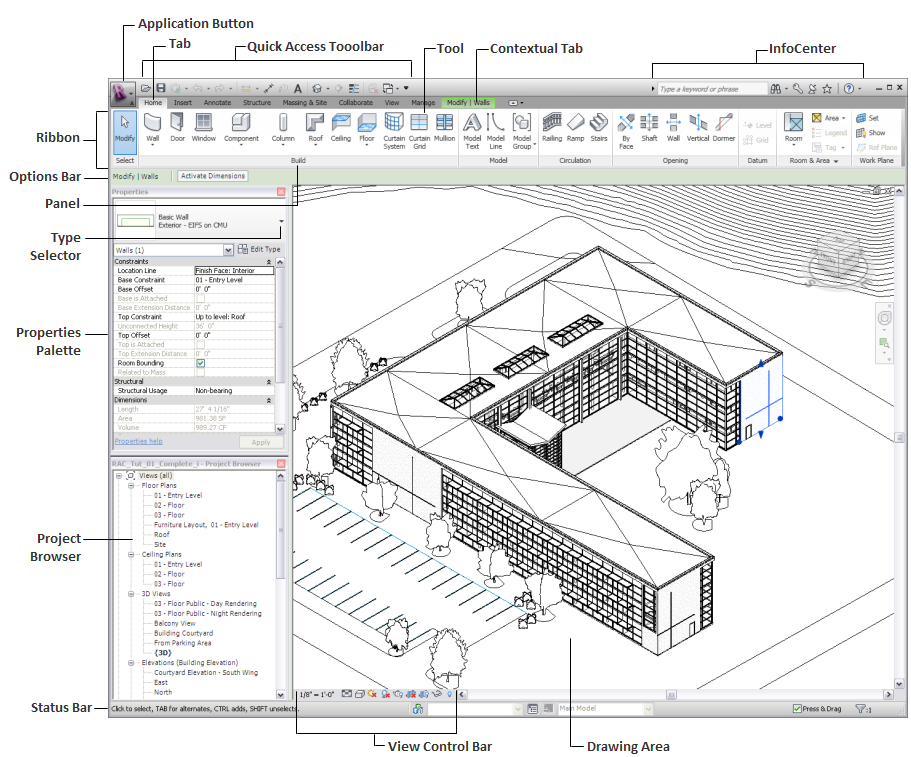Select the Door tool
This screenshot has height=757, width=911.
[177, 128]
